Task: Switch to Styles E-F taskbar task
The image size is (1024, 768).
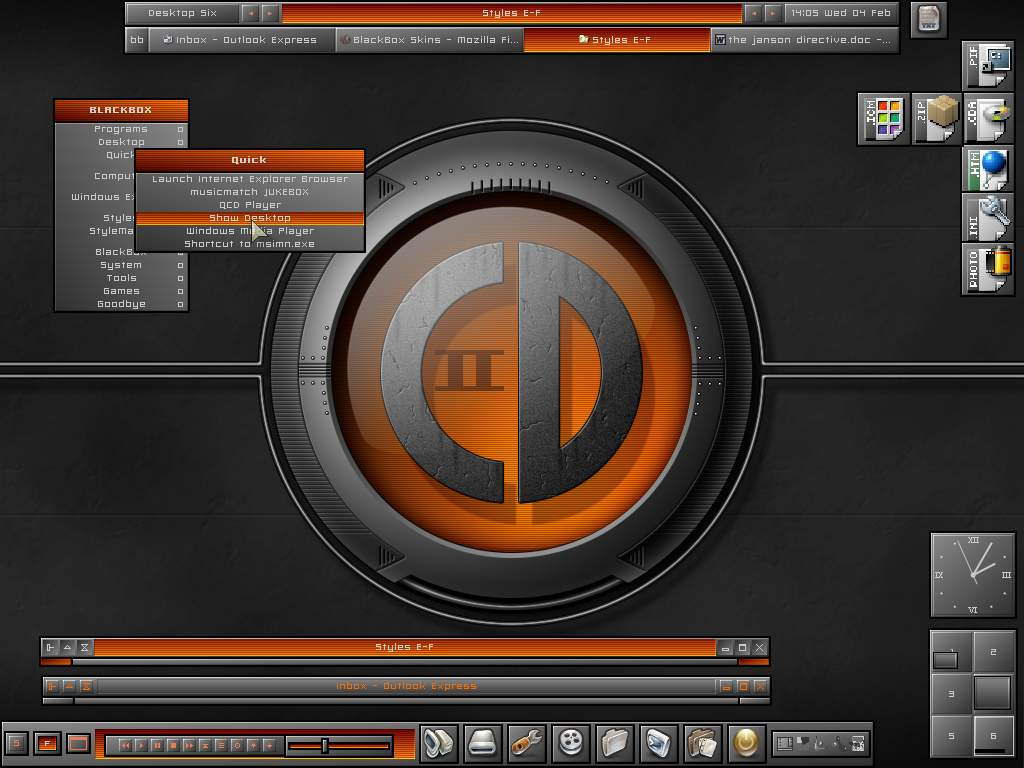Action: point(616,40)
